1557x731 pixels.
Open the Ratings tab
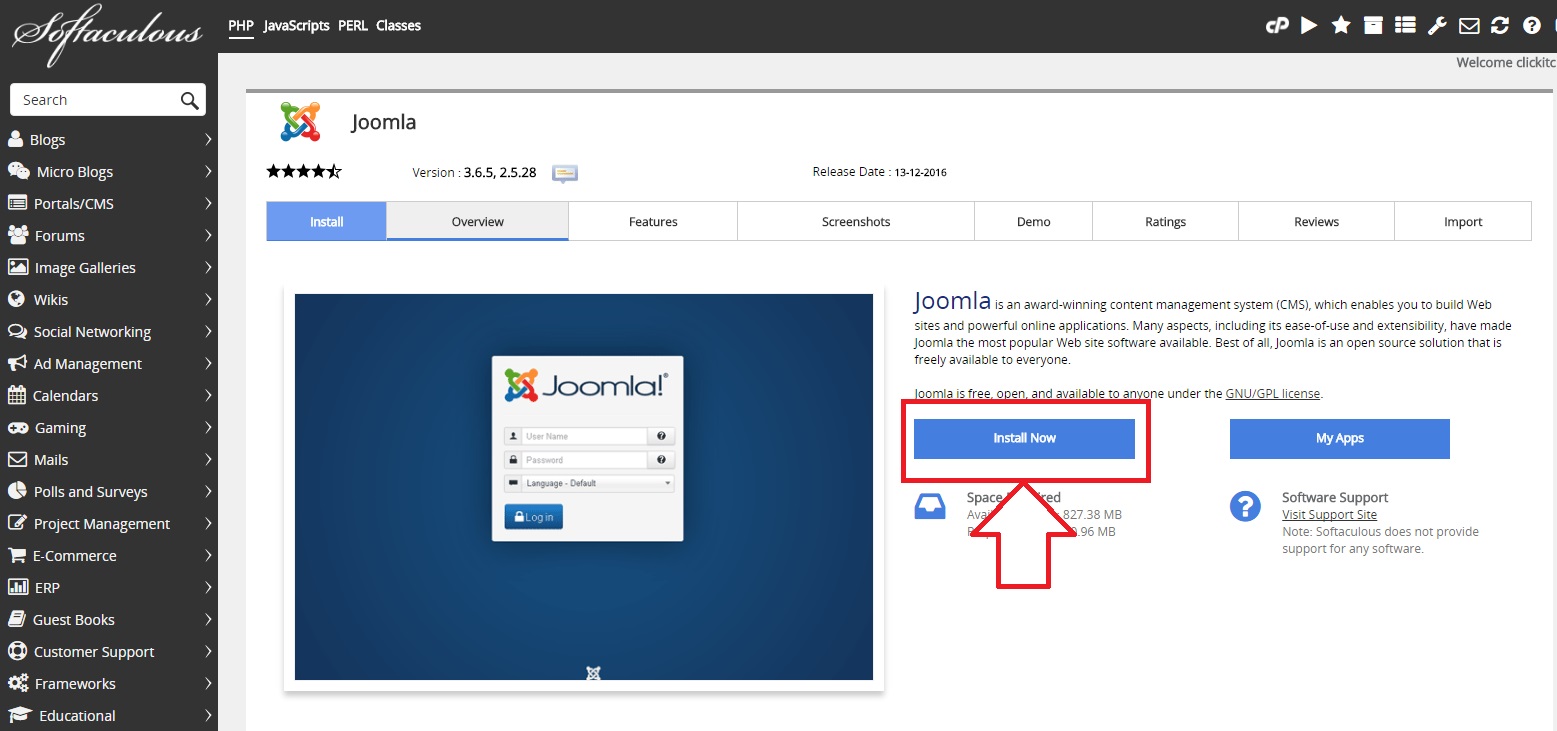click(1165, 221)
